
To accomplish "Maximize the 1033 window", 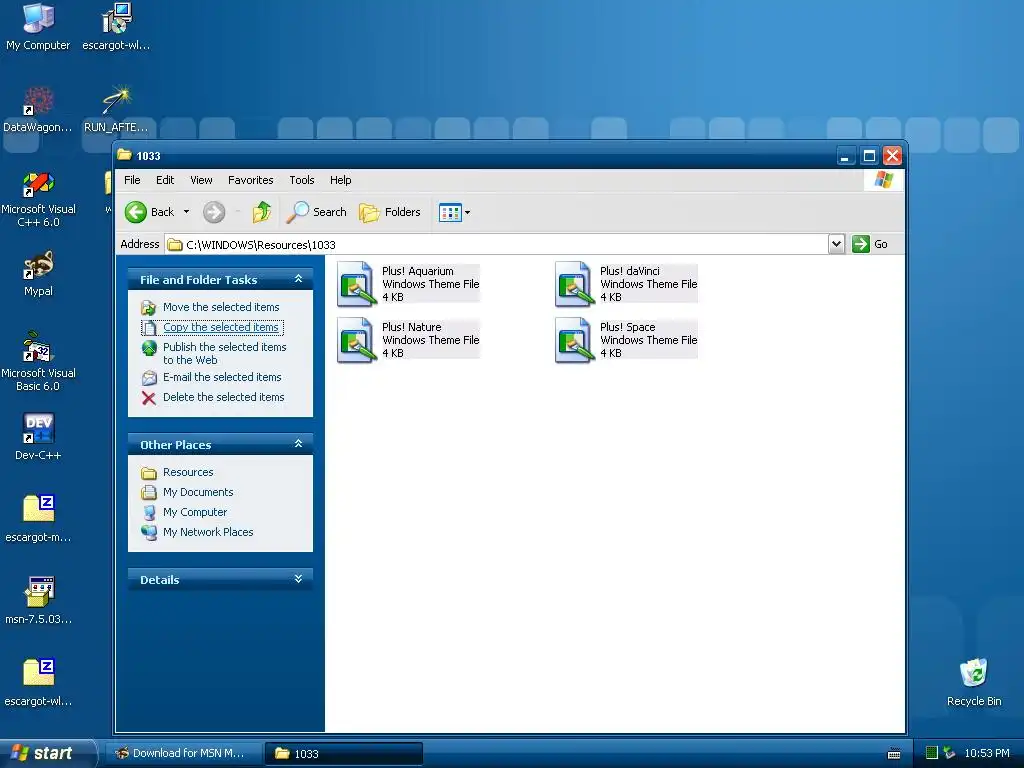I will (869, 156).
